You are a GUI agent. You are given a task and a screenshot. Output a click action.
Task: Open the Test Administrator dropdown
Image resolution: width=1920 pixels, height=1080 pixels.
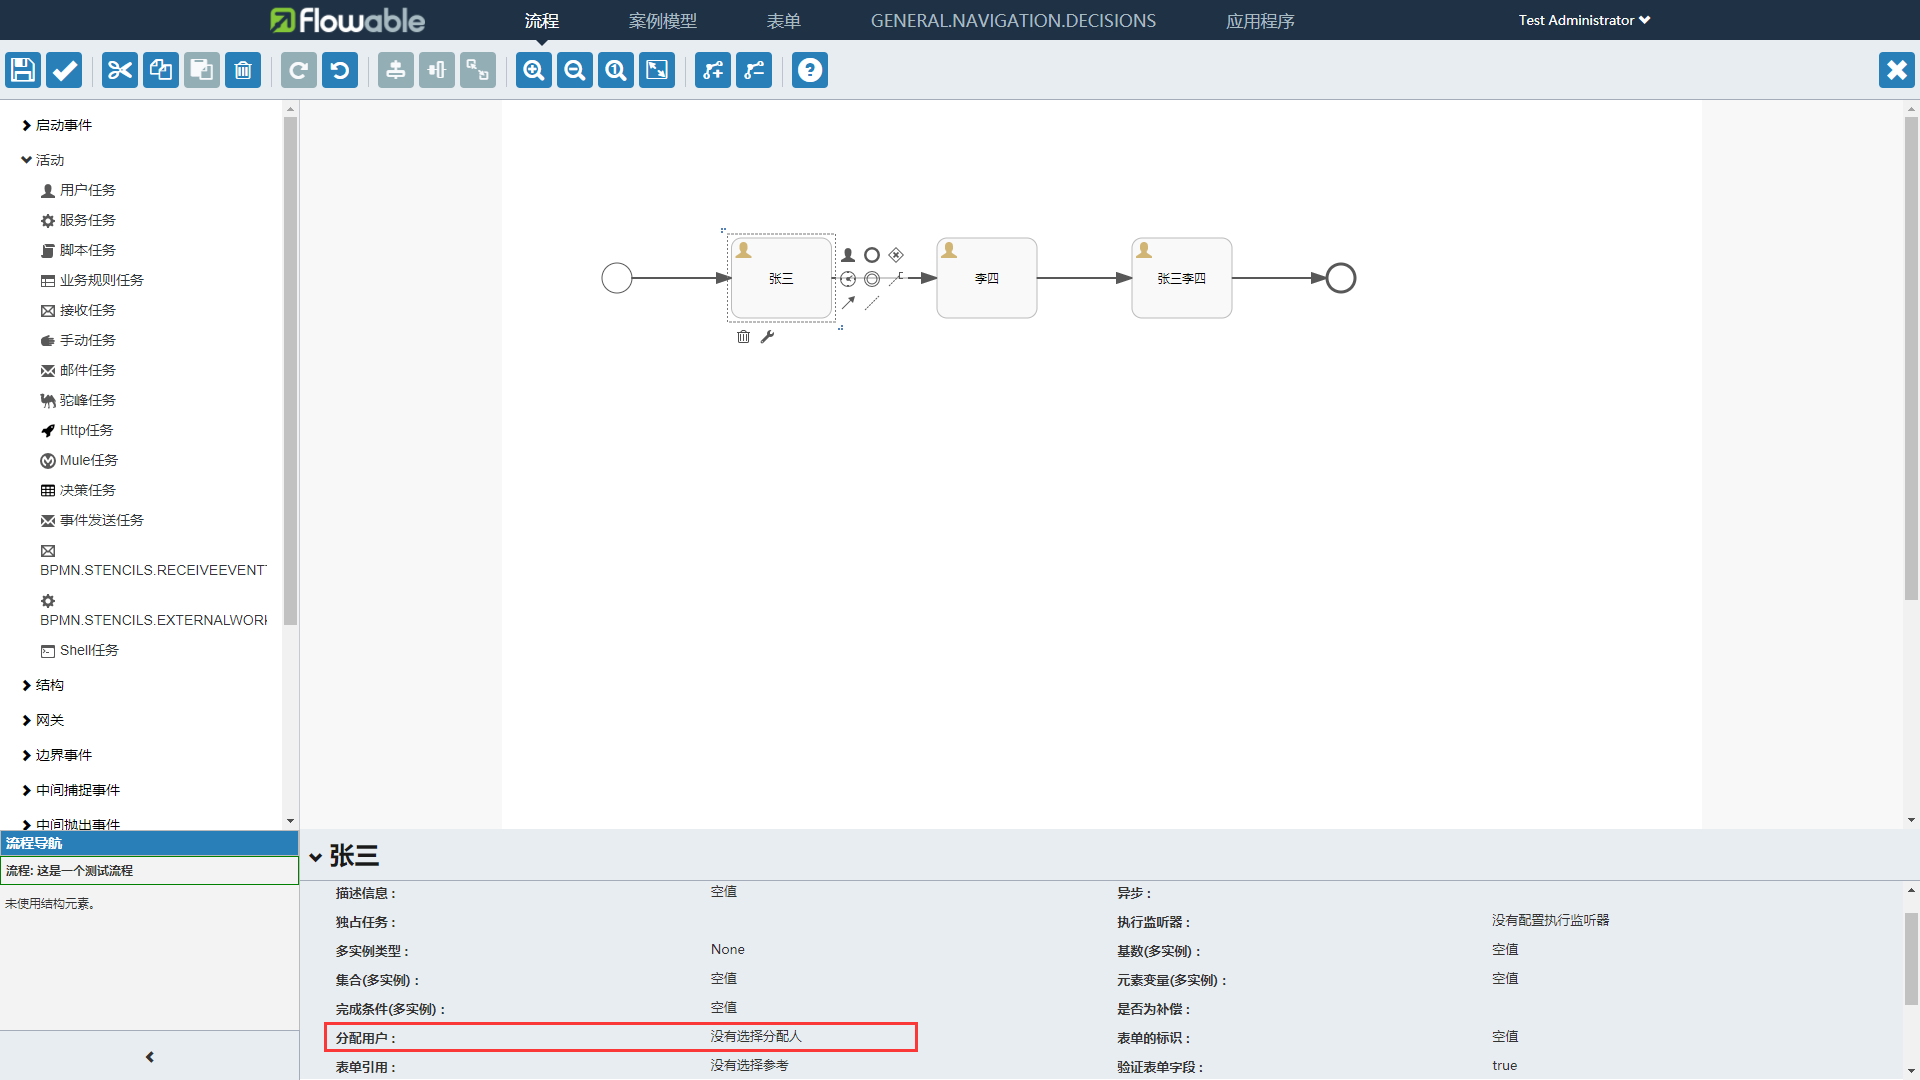click(x=1584, y=20)
